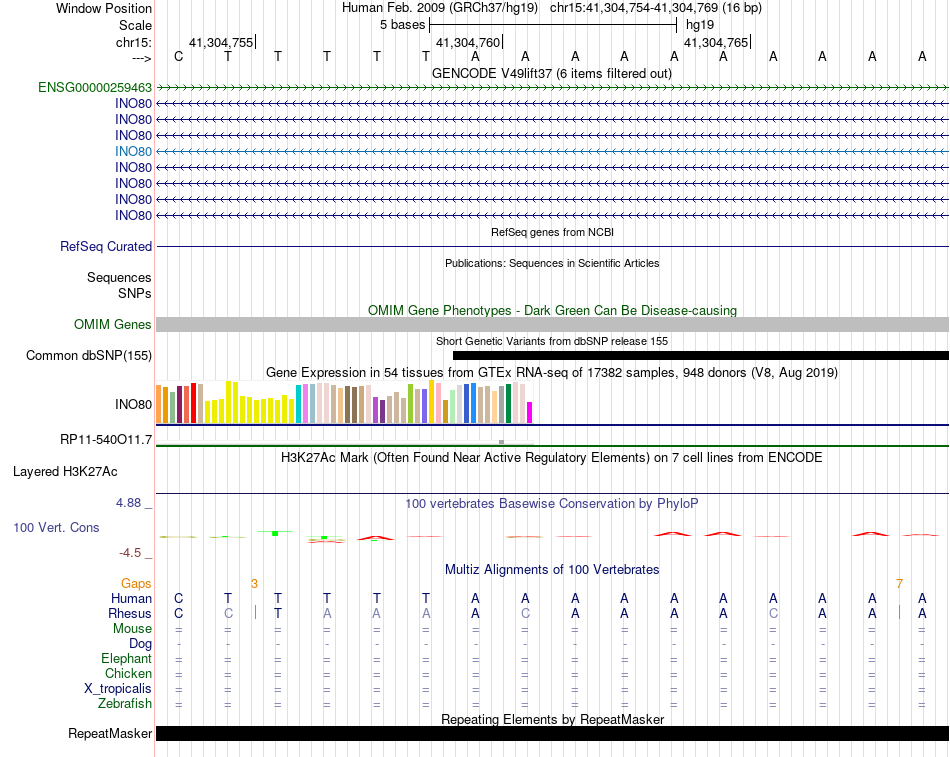Open Multiz Alignments of 100 Vertebrates title

pyautogui.click(x=552, y=570)
